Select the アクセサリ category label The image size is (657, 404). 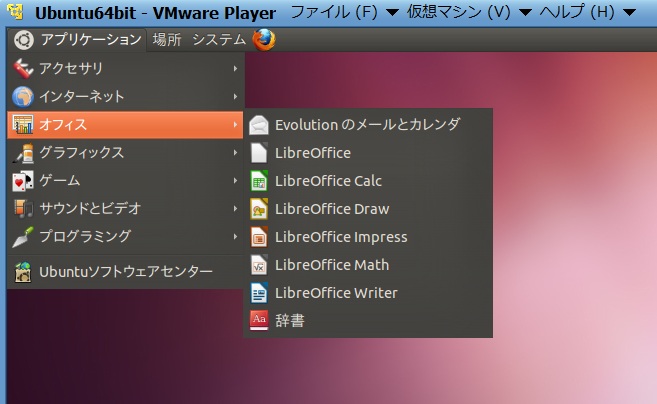coord(71,68)
